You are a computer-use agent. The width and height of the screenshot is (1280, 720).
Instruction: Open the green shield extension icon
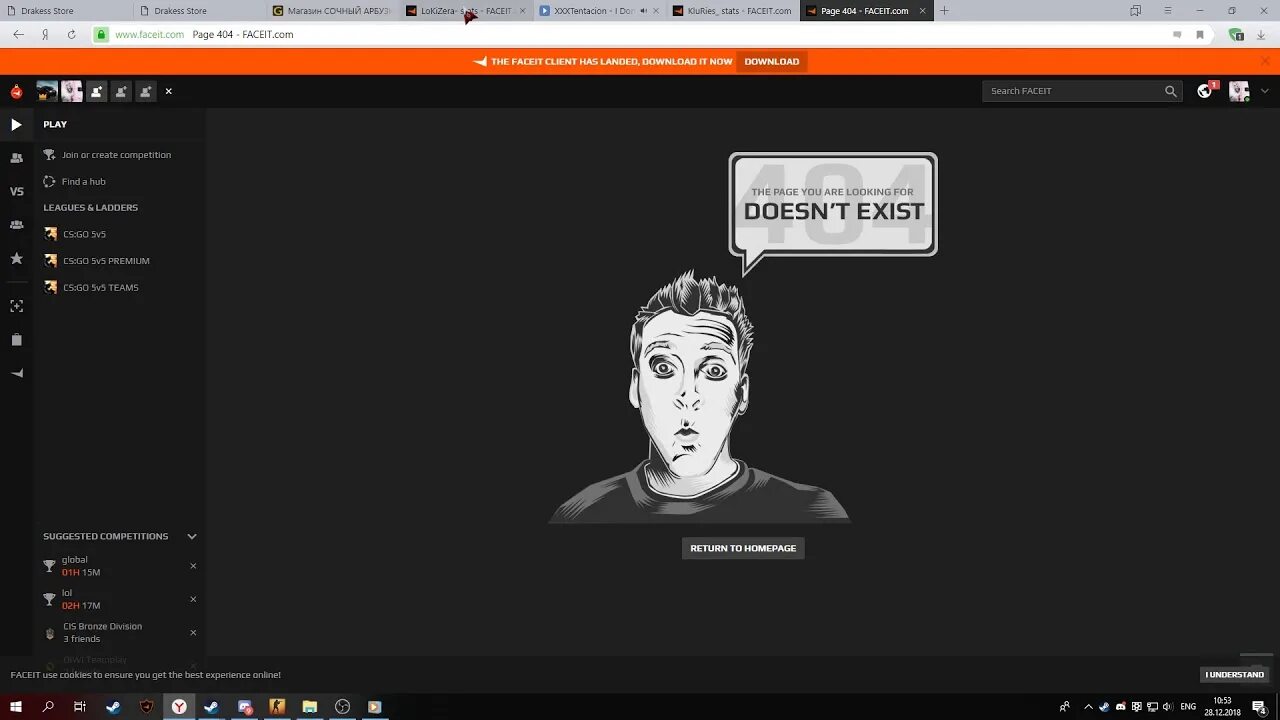coord(1237,35)
